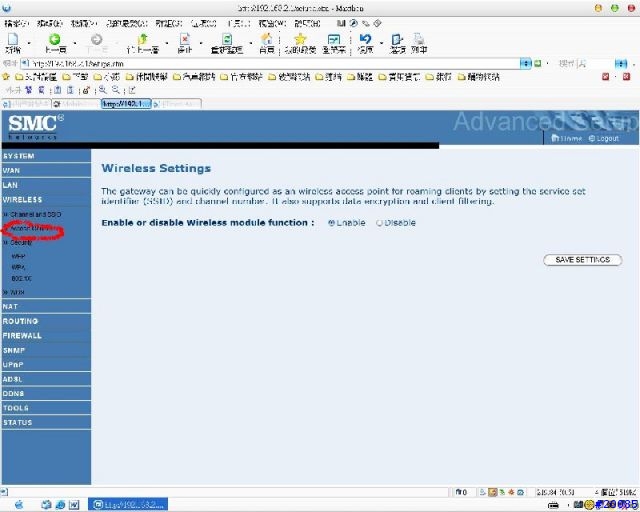The width and height of the screenshot is (640, 512).
Task: Click the New page toolbar icon
Action: 13,39
